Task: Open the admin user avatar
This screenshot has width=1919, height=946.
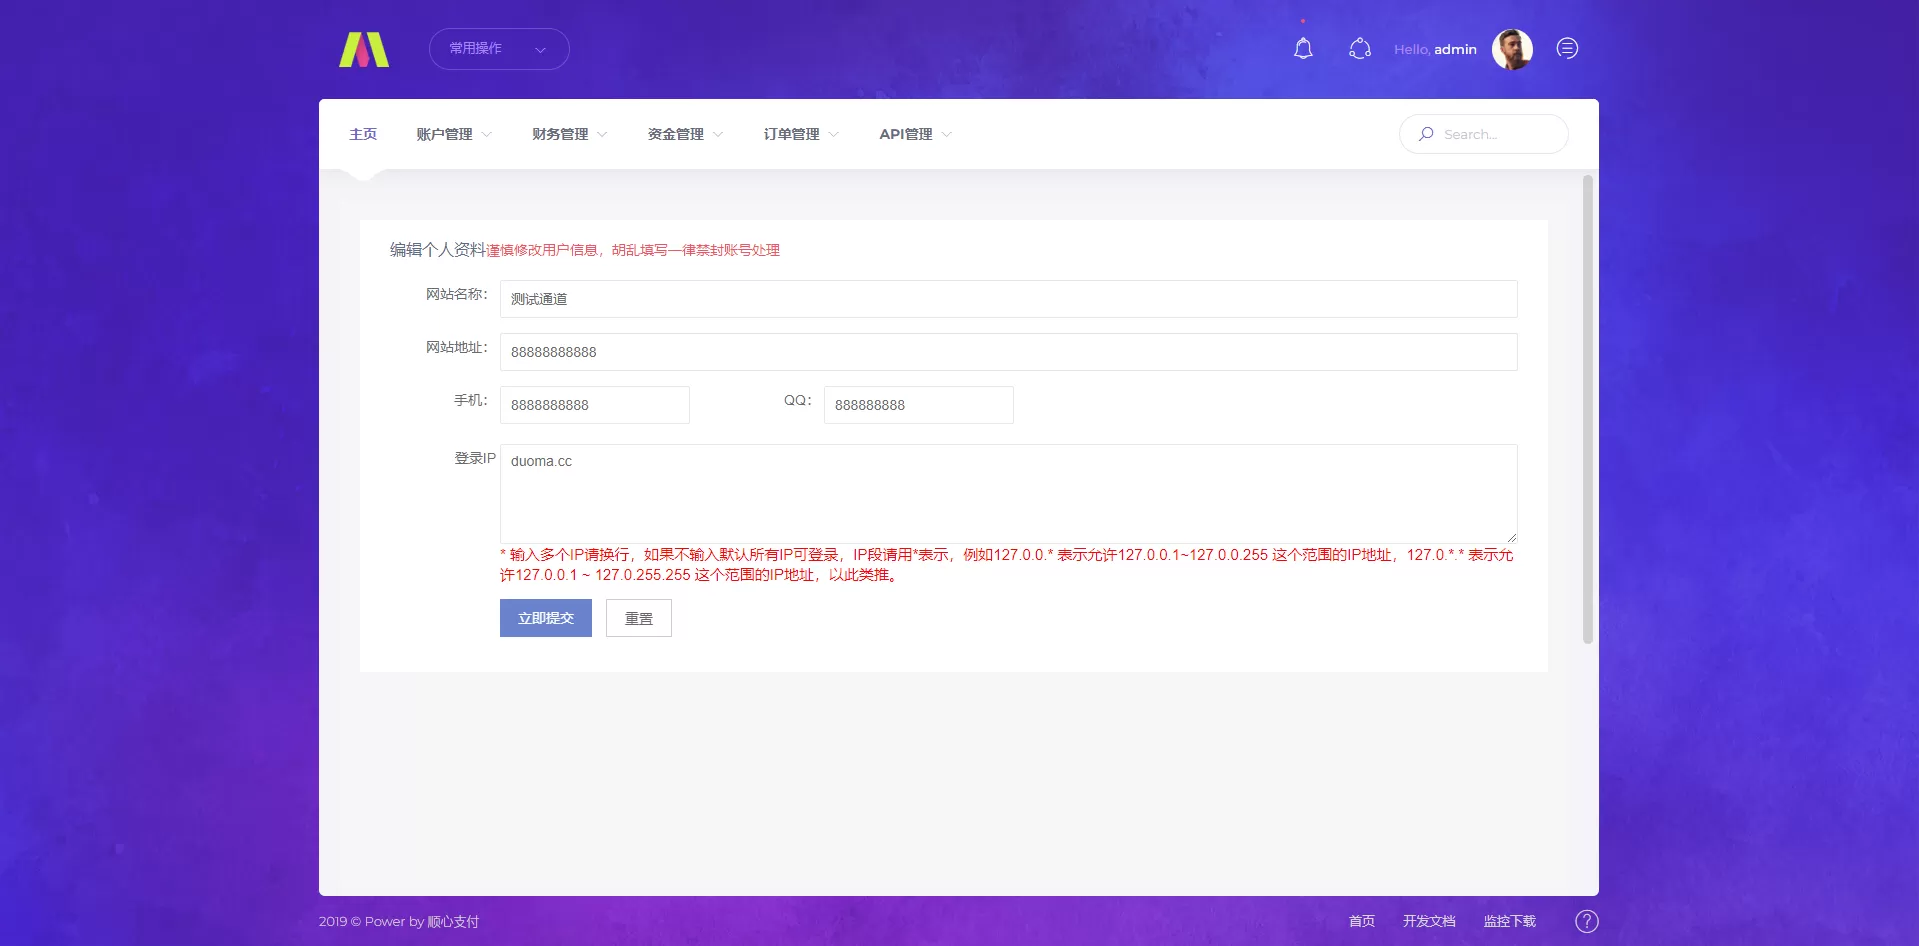Action: click(x=1511, y=49)
